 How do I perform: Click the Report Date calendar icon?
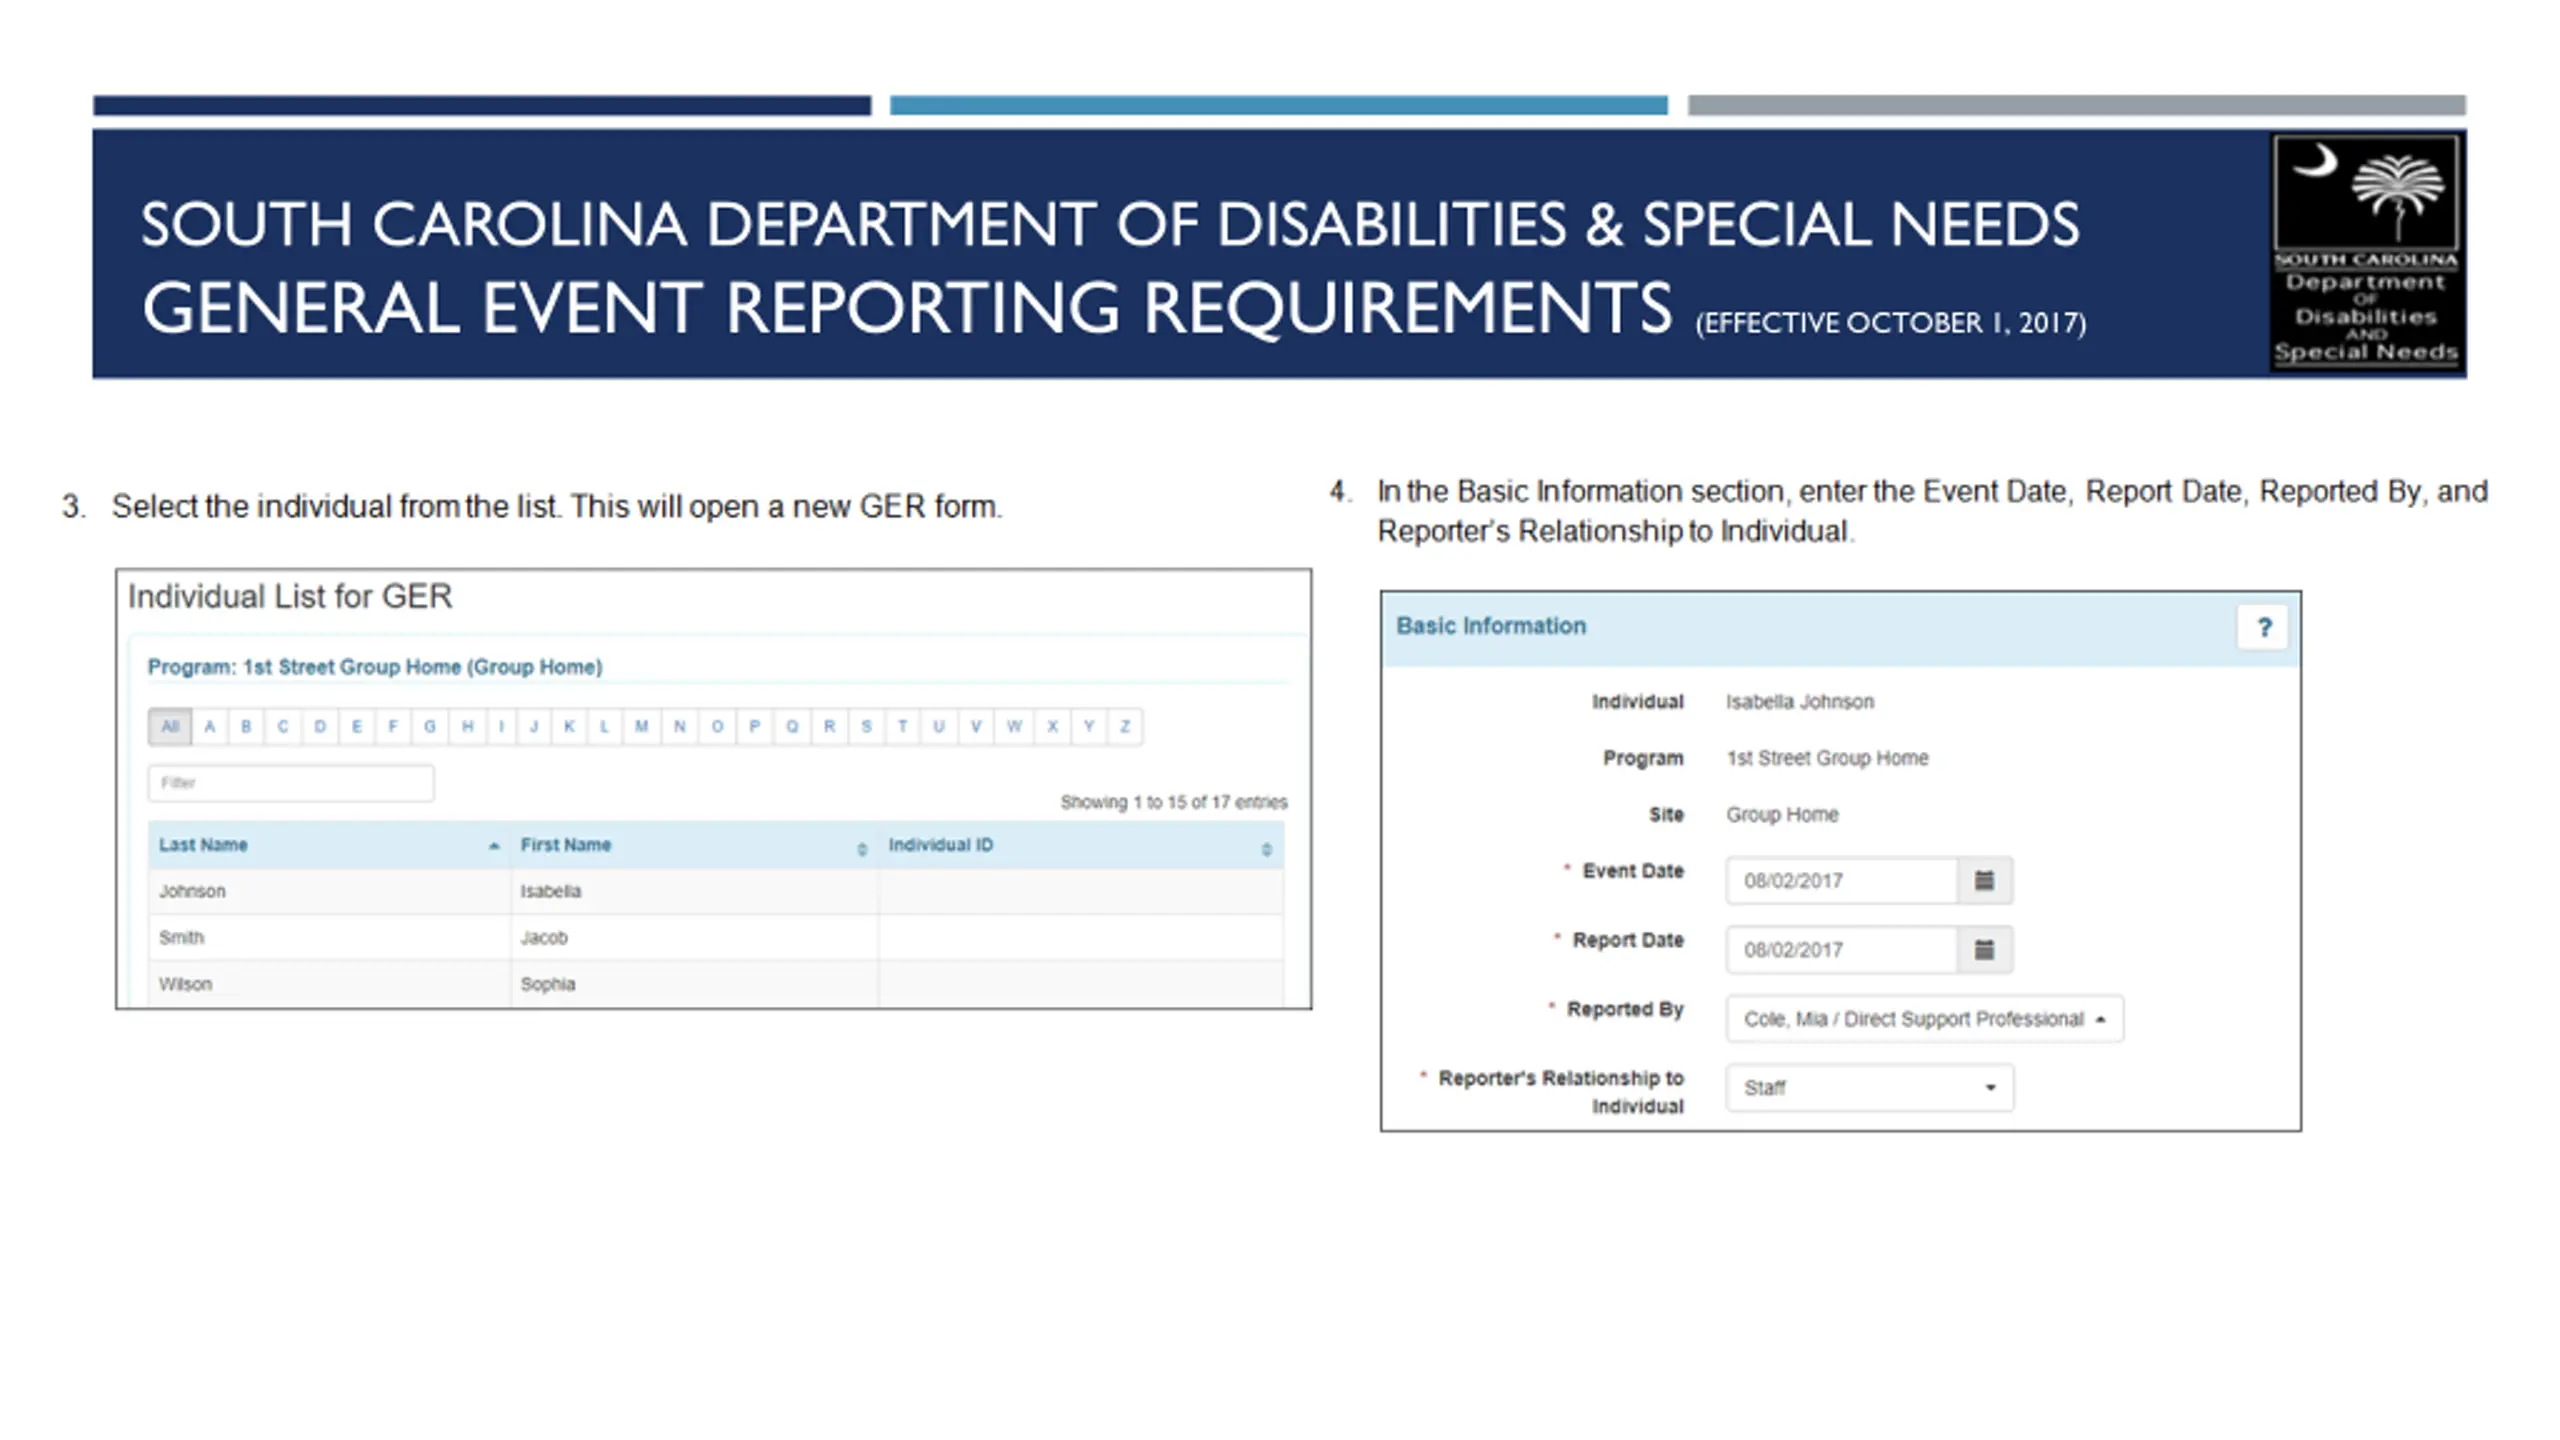[1984, 949]
